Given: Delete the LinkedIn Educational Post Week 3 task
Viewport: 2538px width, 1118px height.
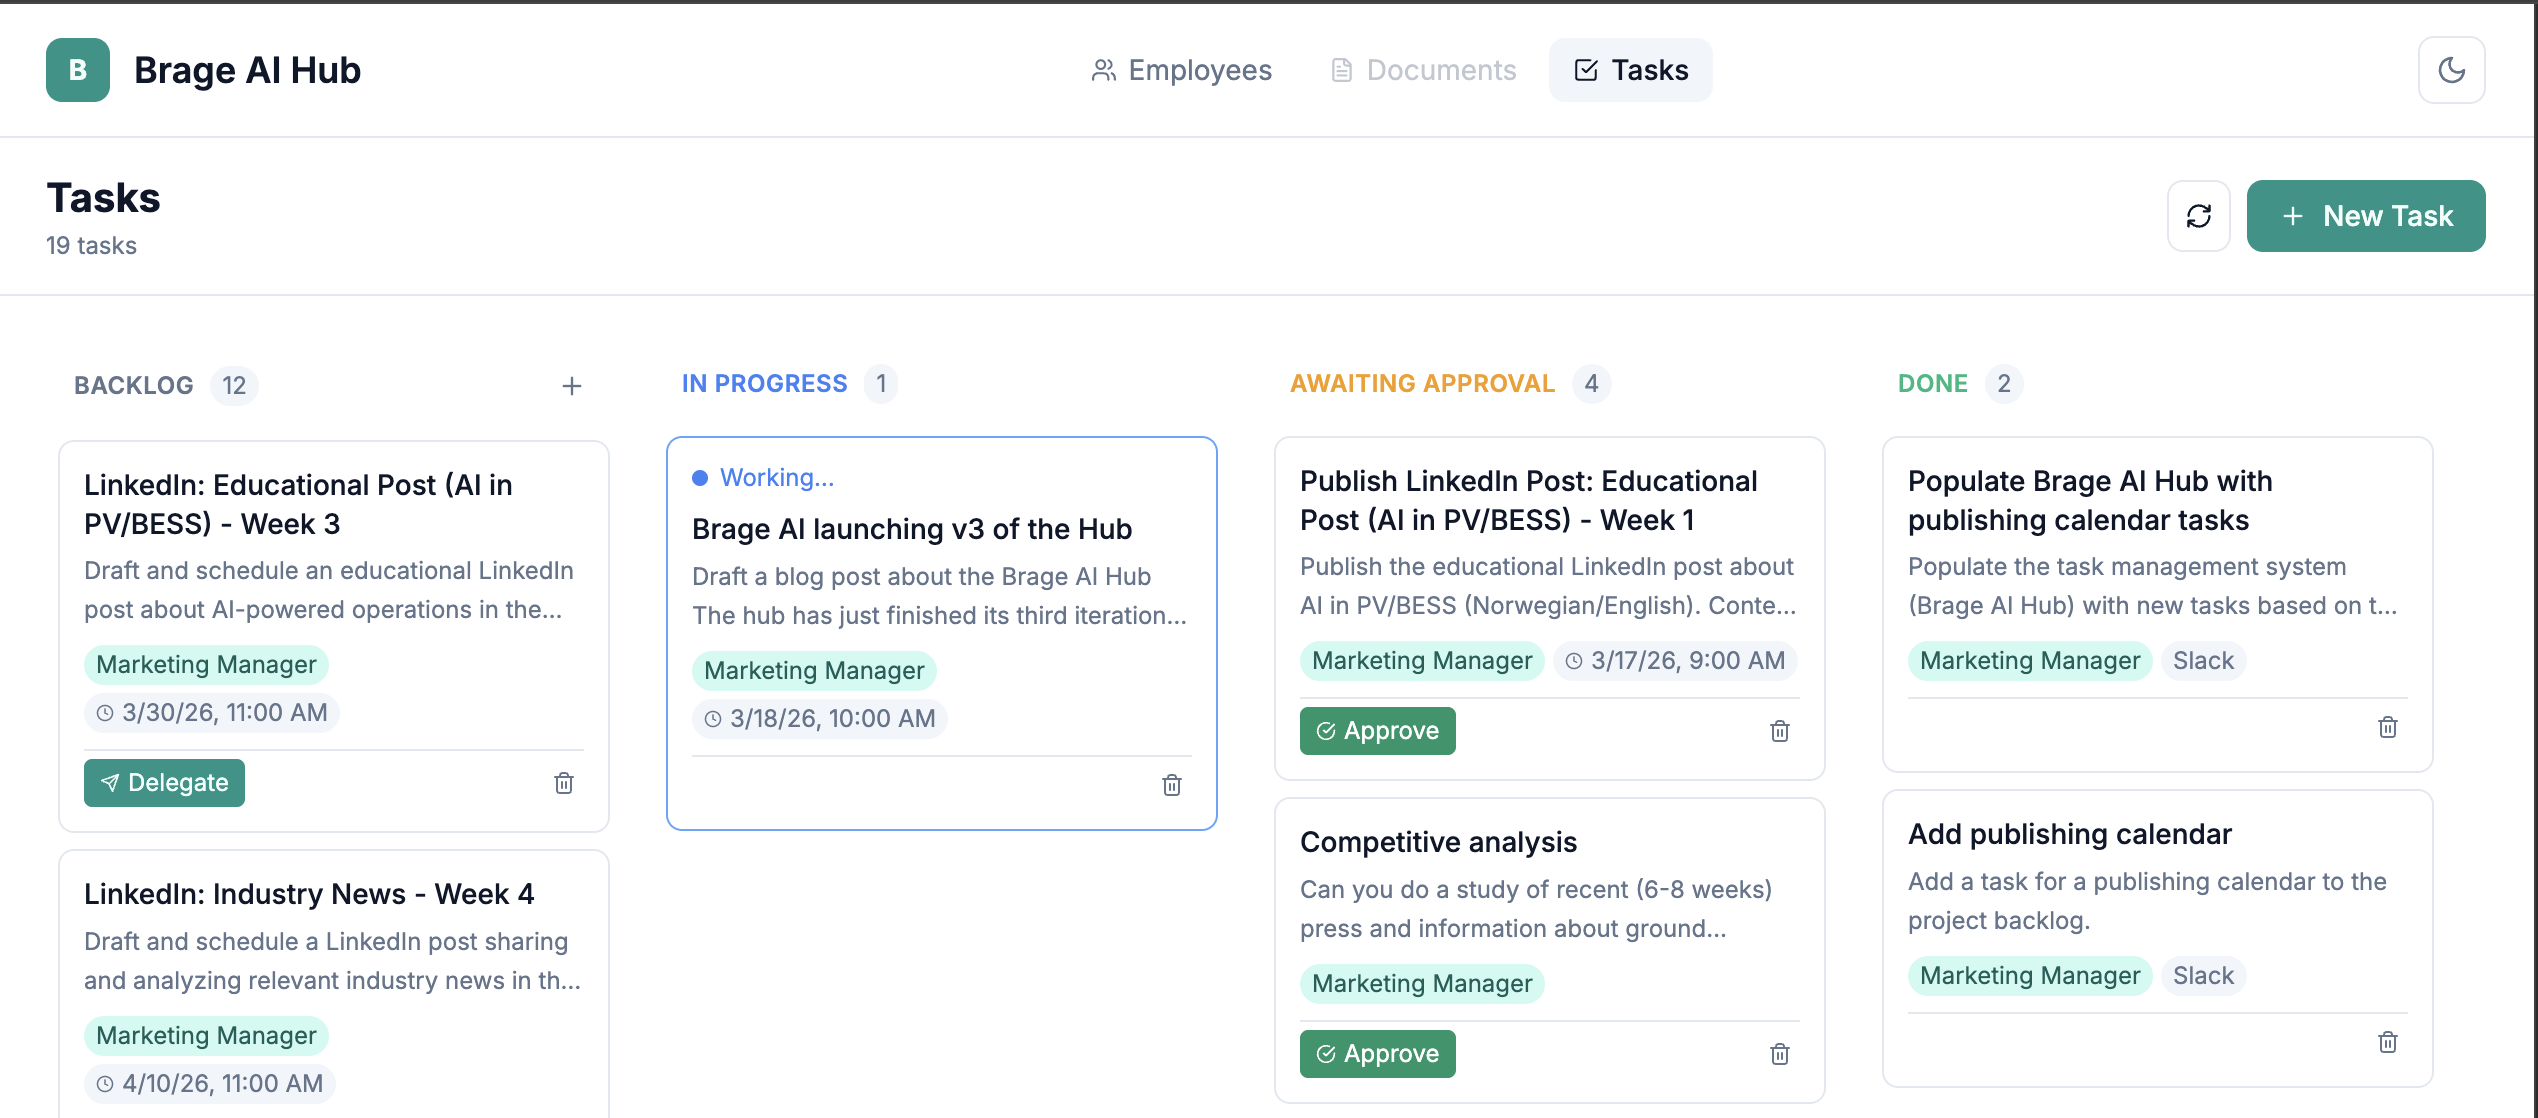Looking at the screenshot, I should pyautogui.click(x=564, y=783).
